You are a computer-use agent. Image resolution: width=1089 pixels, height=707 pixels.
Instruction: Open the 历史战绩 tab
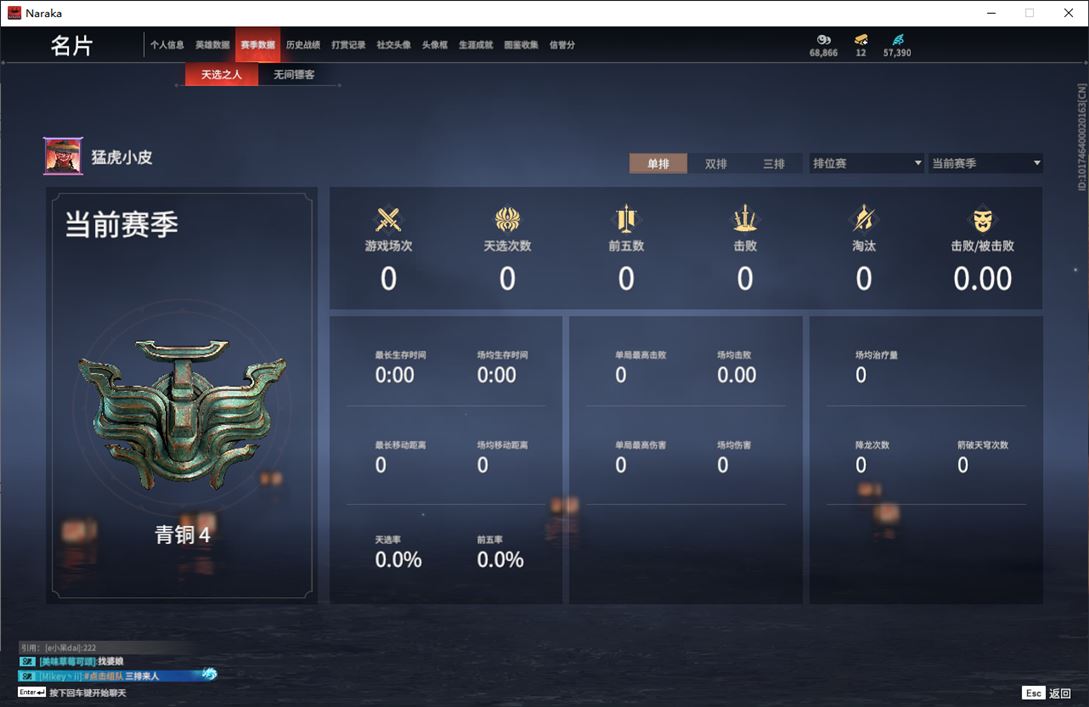tap(303, 45)
